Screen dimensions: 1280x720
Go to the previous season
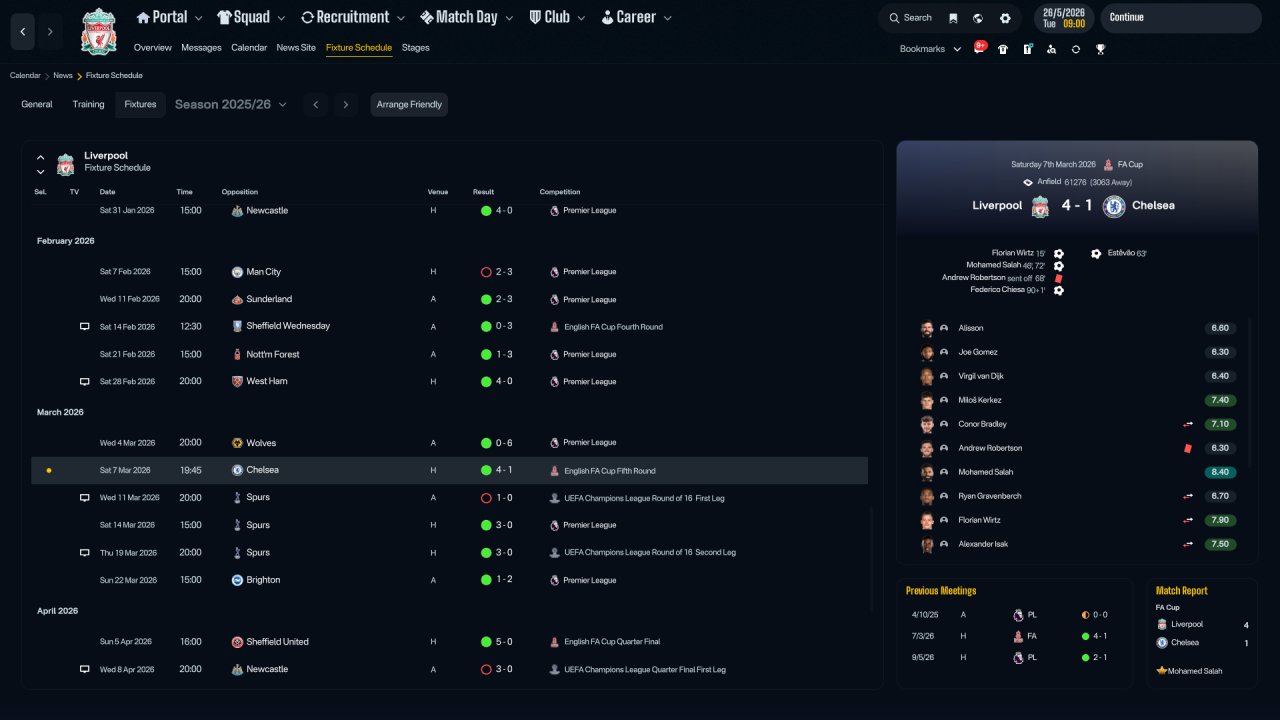click(x=315, y=105)
